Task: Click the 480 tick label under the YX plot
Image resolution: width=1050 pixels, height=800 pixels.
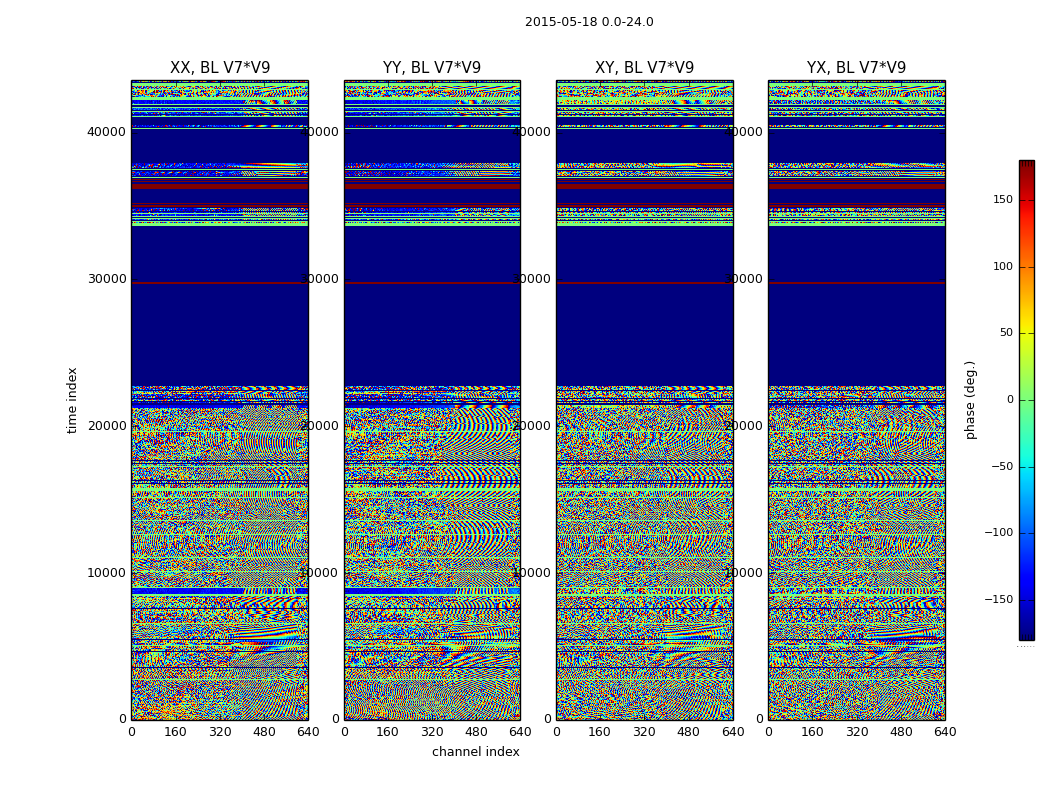Action: pyautogui.click(x=901, y=732)
